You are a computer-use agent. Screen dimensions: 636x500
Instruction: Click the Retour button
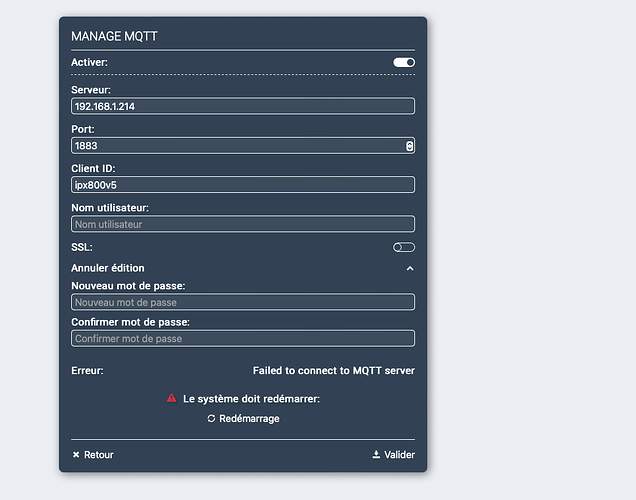pos(93,455)
